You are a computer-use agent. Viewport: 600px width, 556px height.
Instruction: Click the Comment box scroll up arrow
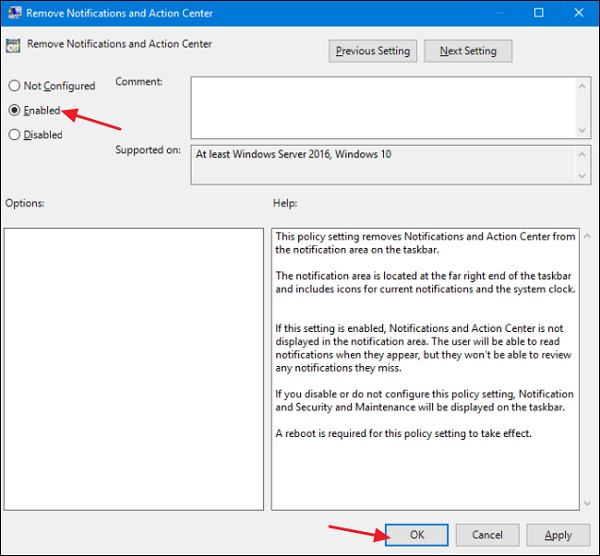coord(582,86)
